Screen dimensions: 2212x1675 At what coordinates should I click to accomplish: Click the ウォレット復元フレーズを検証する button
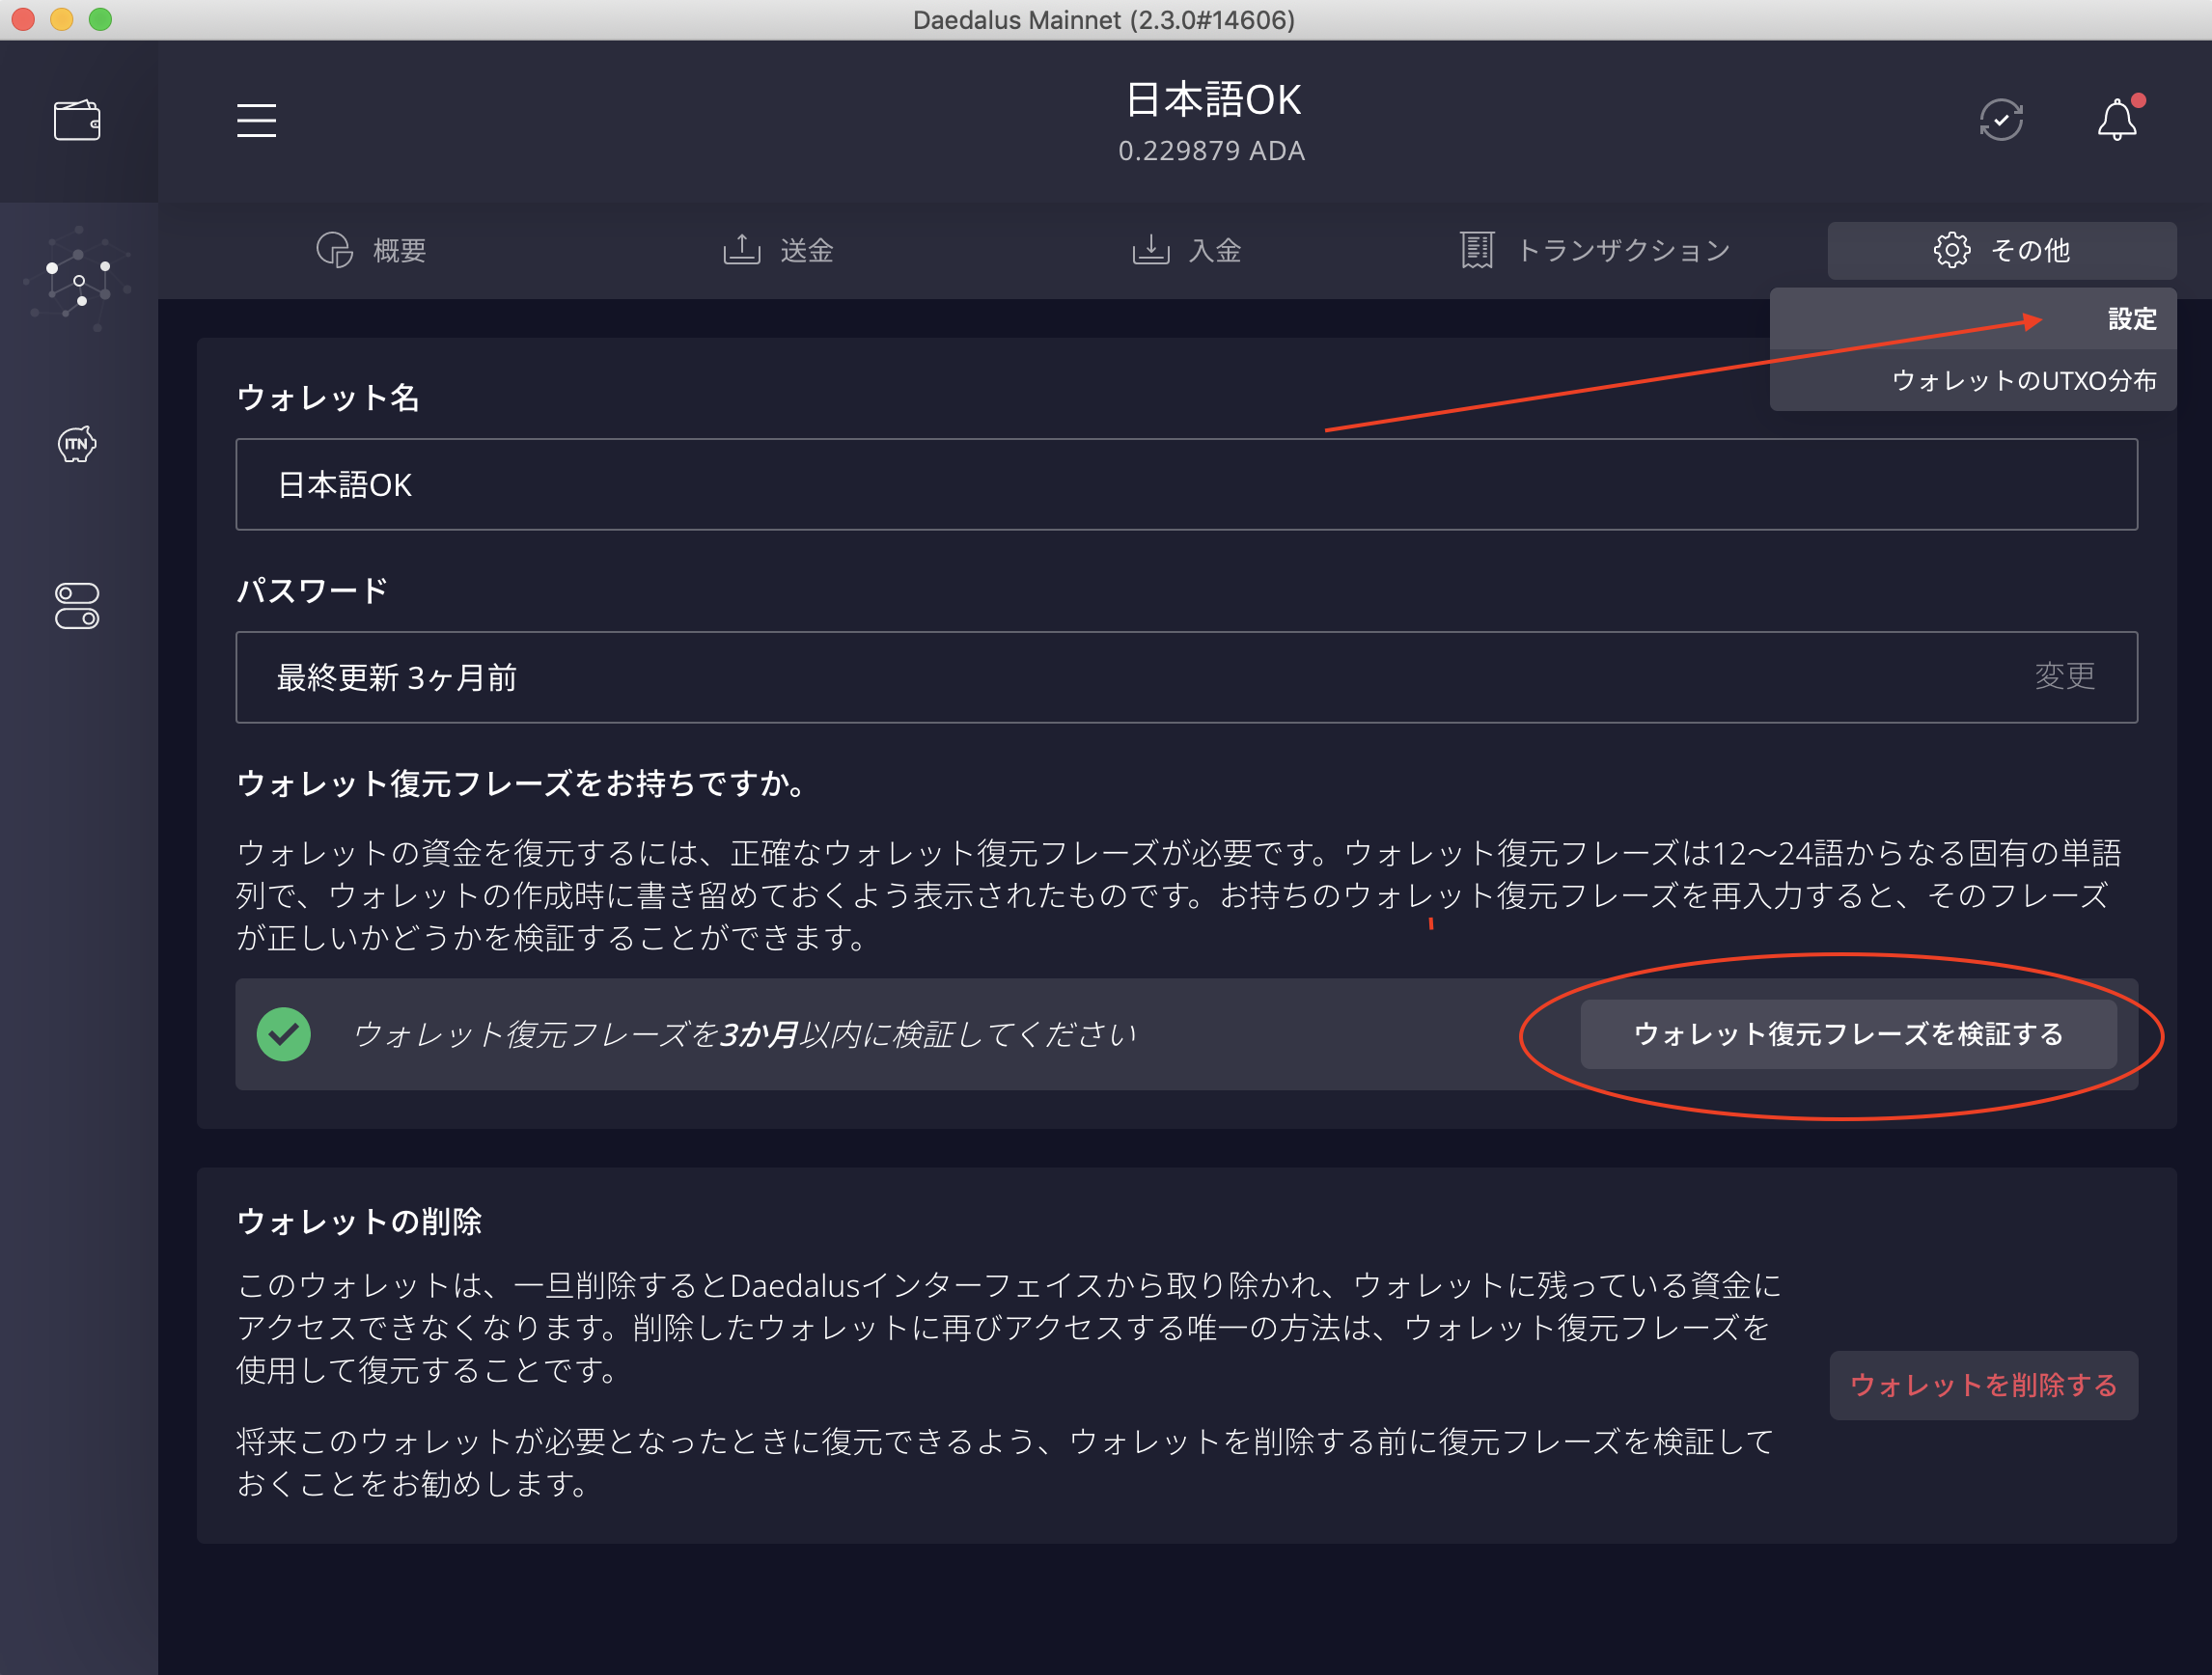pos(1848,1034)
